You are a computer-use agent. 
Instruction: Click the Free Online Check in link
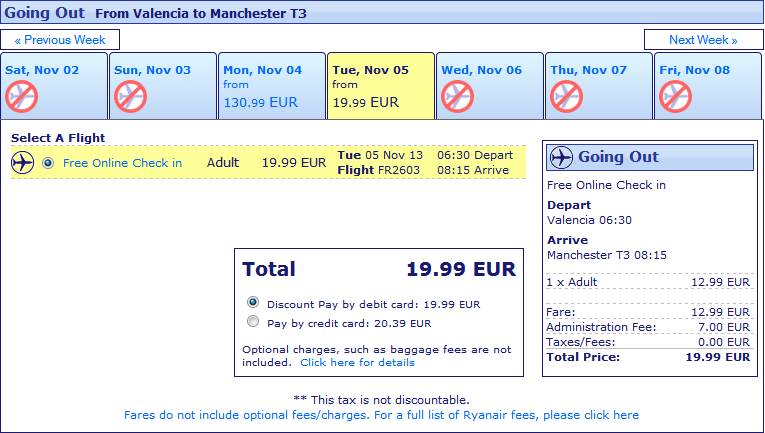pos(122,163)
